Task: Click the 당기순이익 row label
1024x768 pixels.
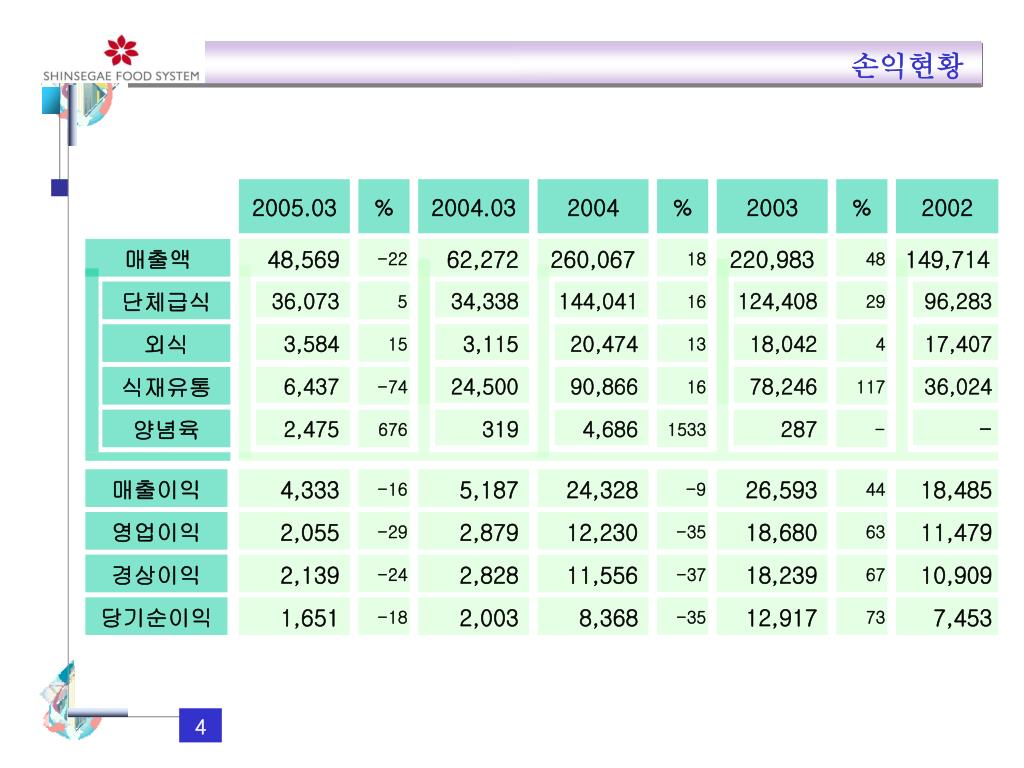Action: coord(156,617)
